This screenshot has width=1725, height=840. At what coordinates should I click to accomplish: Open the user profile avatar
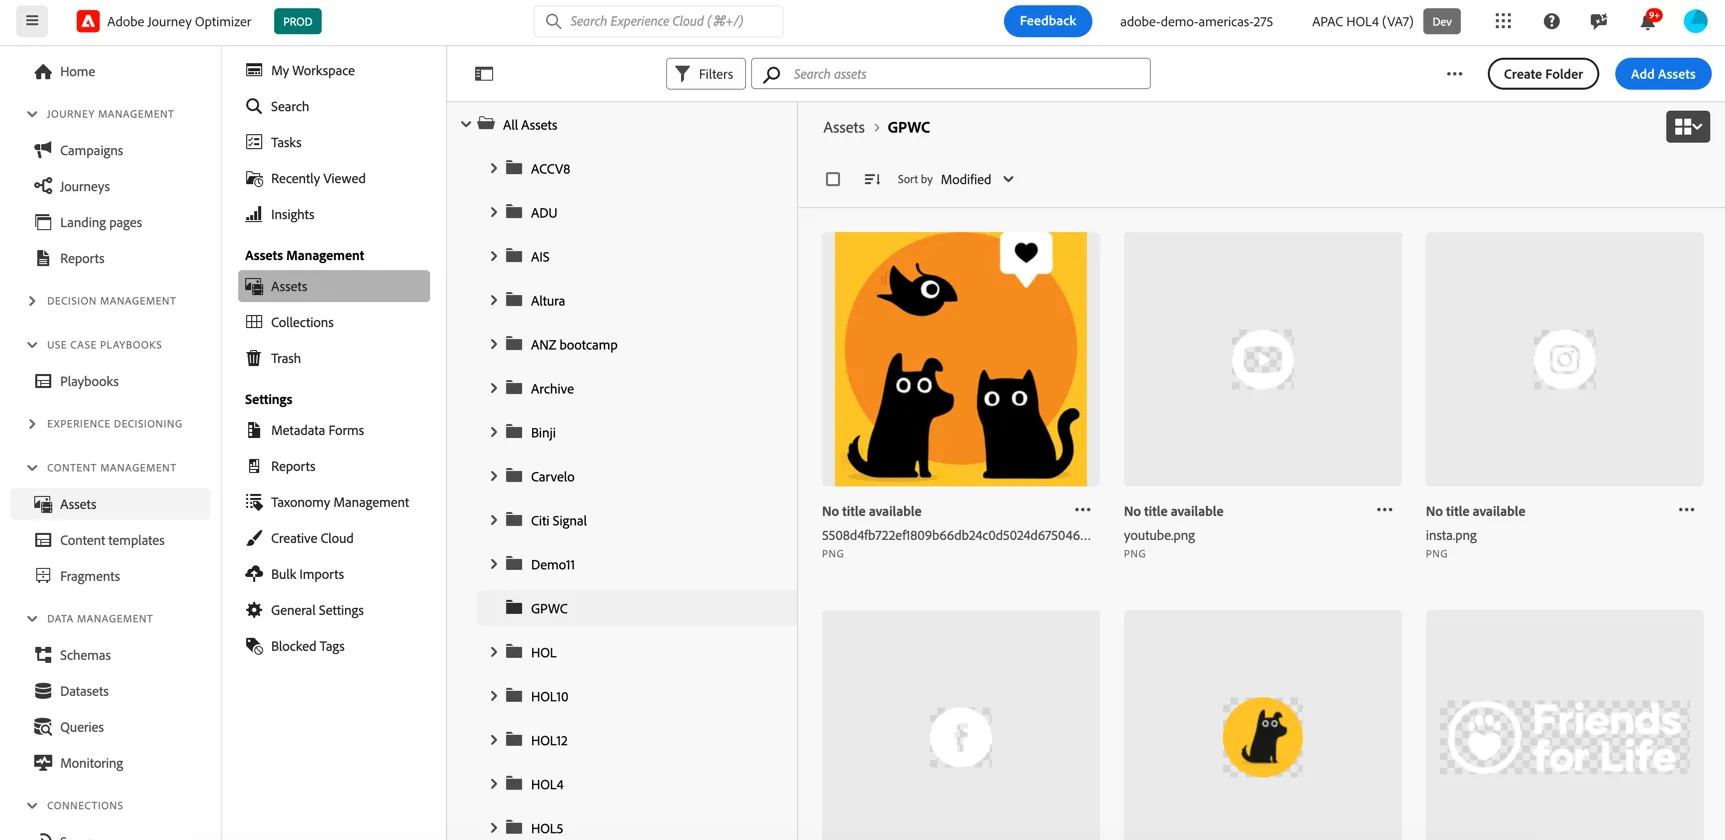(x=1695, y=21)
